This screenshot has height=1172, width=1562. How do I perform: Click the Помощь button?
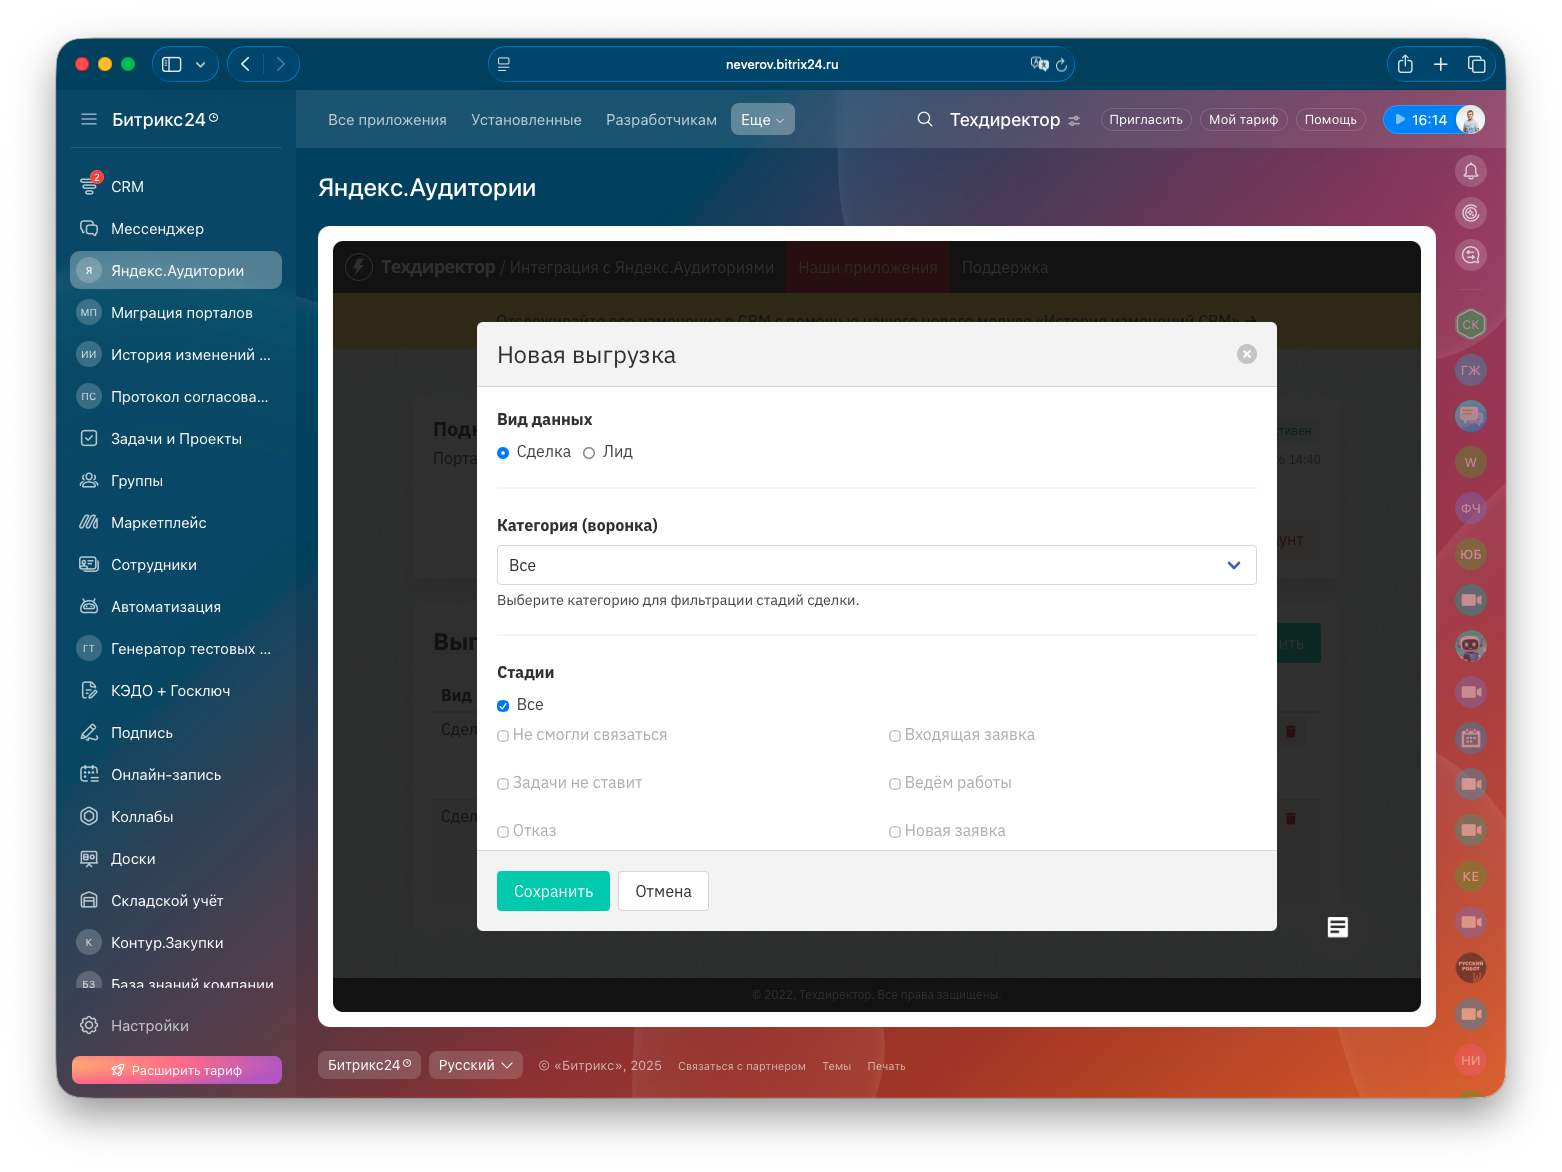click(1331, 119)
